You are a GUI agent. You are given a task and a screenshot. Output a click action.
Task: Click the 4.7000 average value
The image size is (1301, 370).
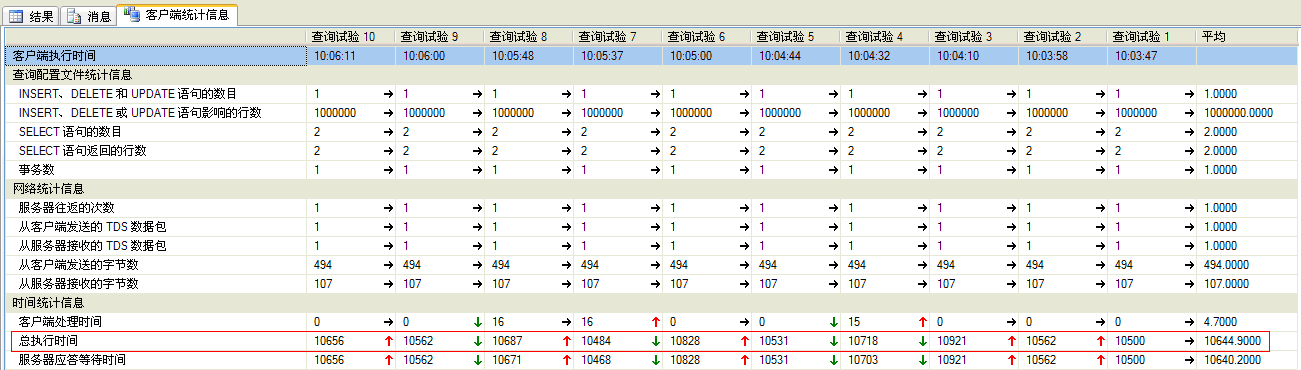click(1220, 321)
